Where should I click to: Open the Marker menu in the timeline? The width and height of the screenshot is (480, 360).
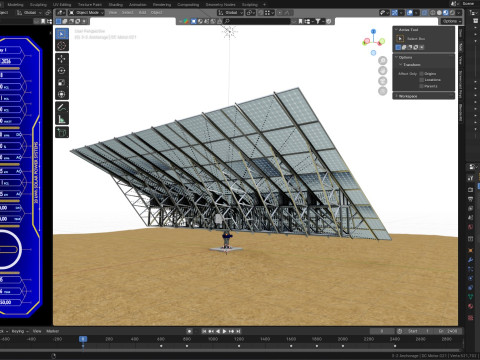point(53,331)
